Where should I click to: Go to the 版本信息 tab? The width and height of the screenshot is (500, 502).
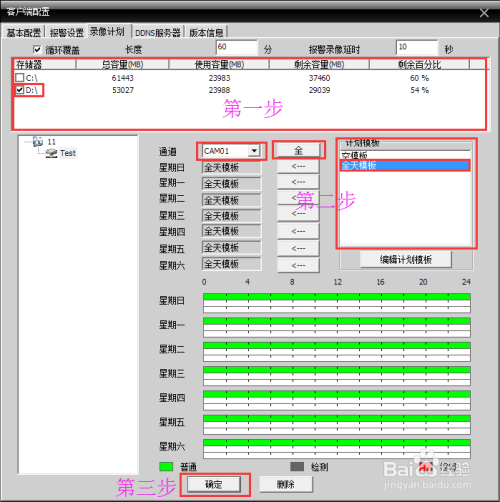[x=206, y=32]
